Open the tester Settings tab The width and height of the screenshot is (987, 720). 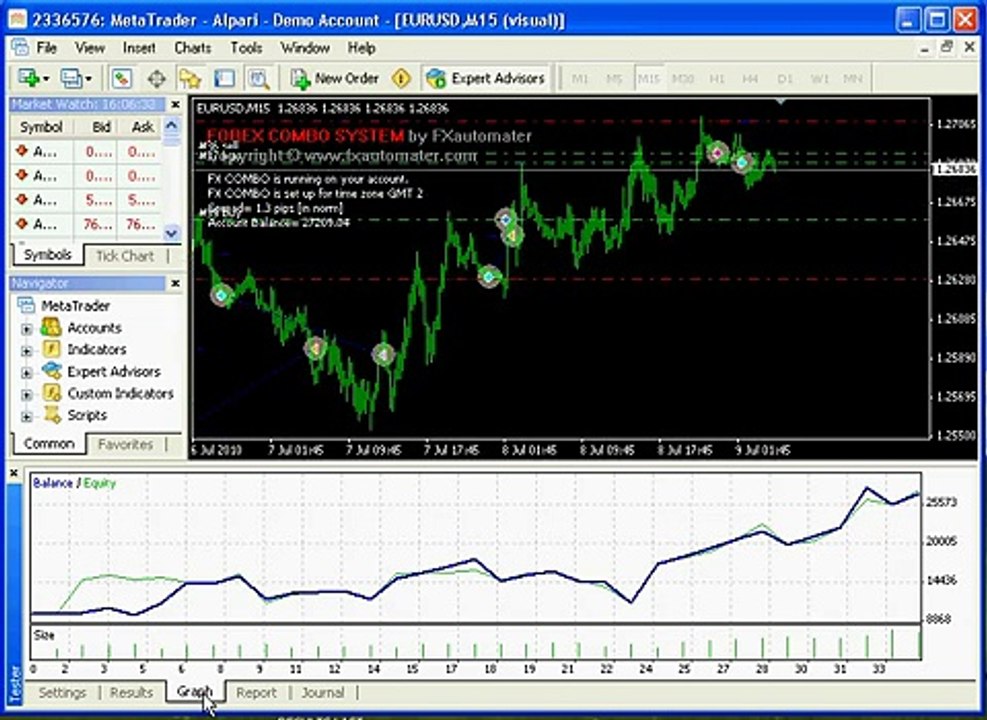pos(62,693)
